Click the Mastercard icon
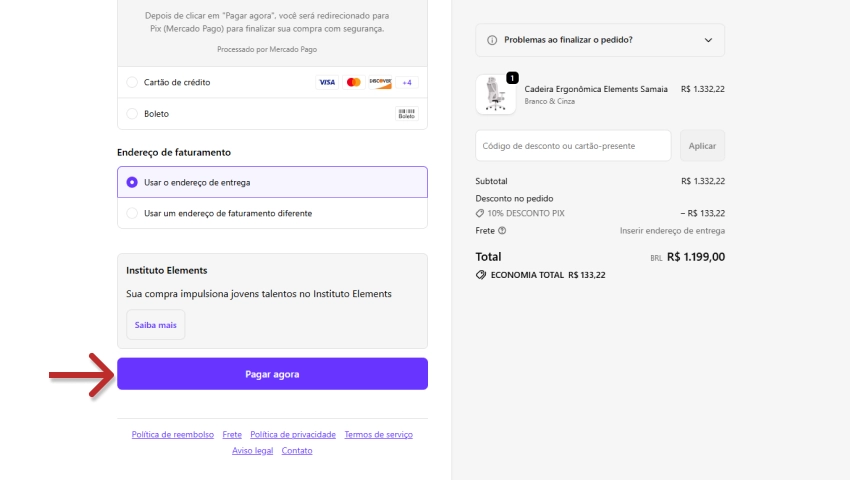This screenshot has height=480, width=850. [x=353, y=82]
